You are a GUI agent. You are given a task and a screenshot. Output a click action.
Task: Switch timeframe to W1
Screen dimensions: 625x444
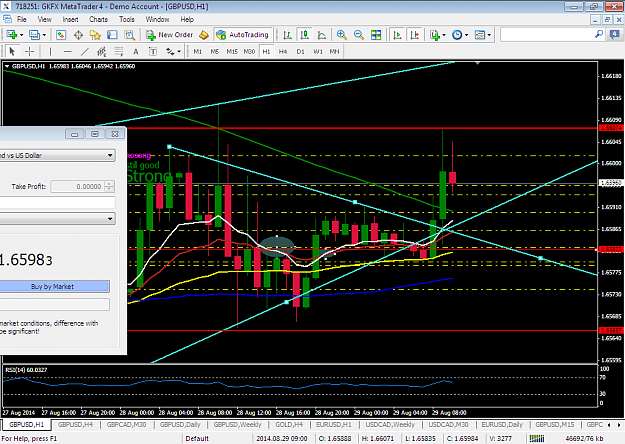(x=318, y=51)
